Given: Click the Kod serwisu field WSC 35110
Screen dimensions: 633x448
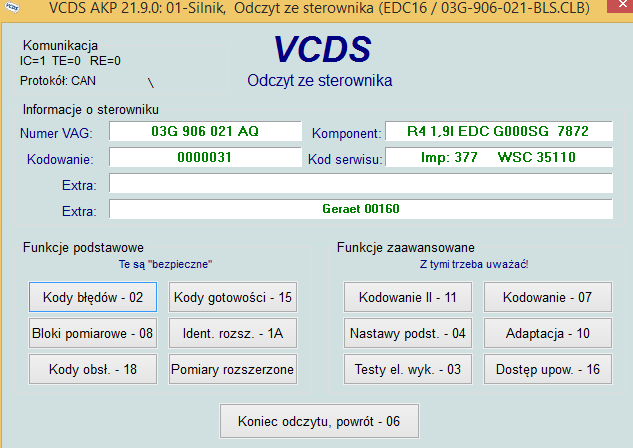Looking at the screenshot, I should coord(499,157).
